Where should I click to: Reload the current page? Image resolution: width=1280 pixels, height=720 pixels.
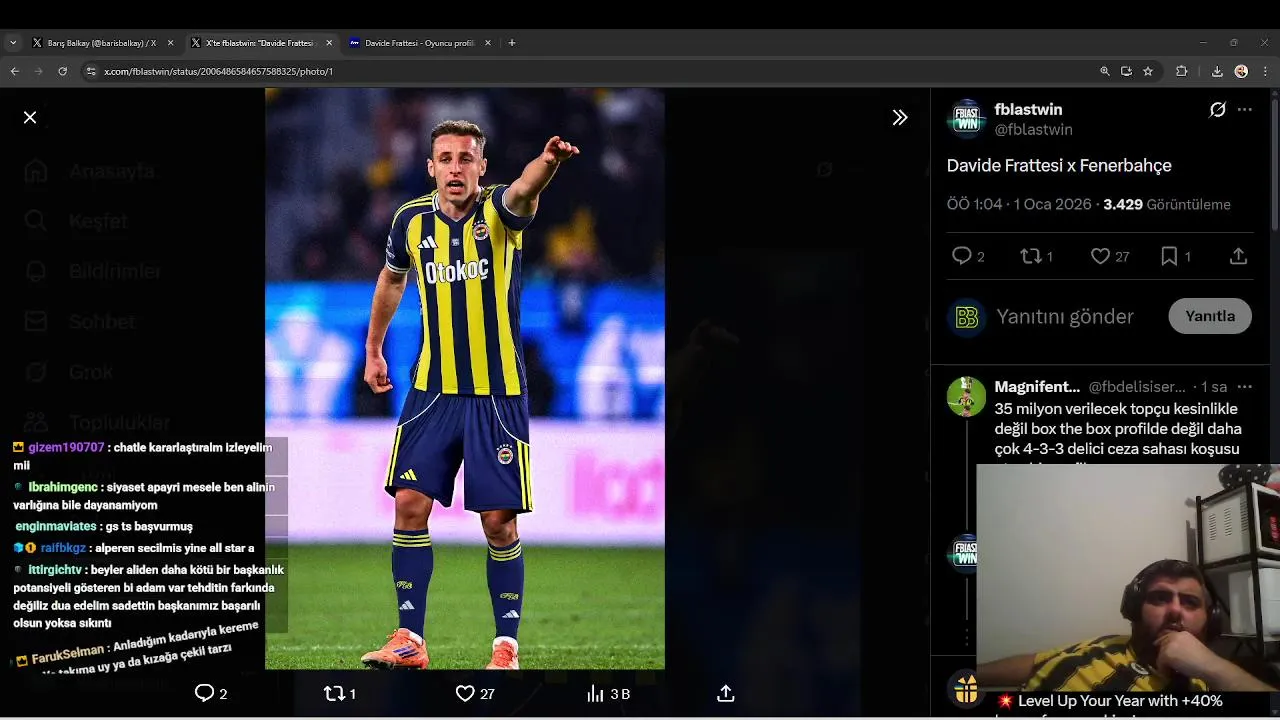point(62,71)
